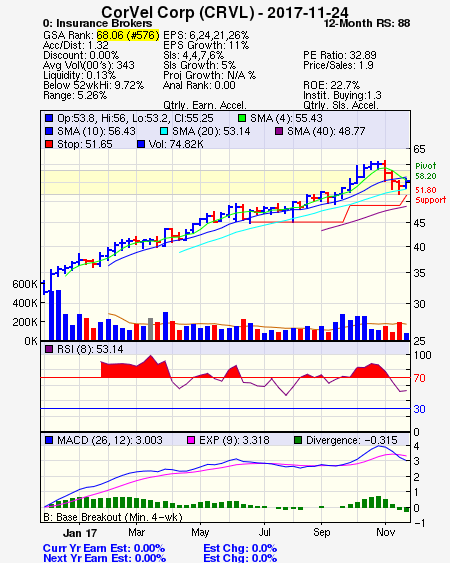Click the 'Discount: 0.00%' line
The height and width of the screenshot is (563, 450).
pos(81,55)
